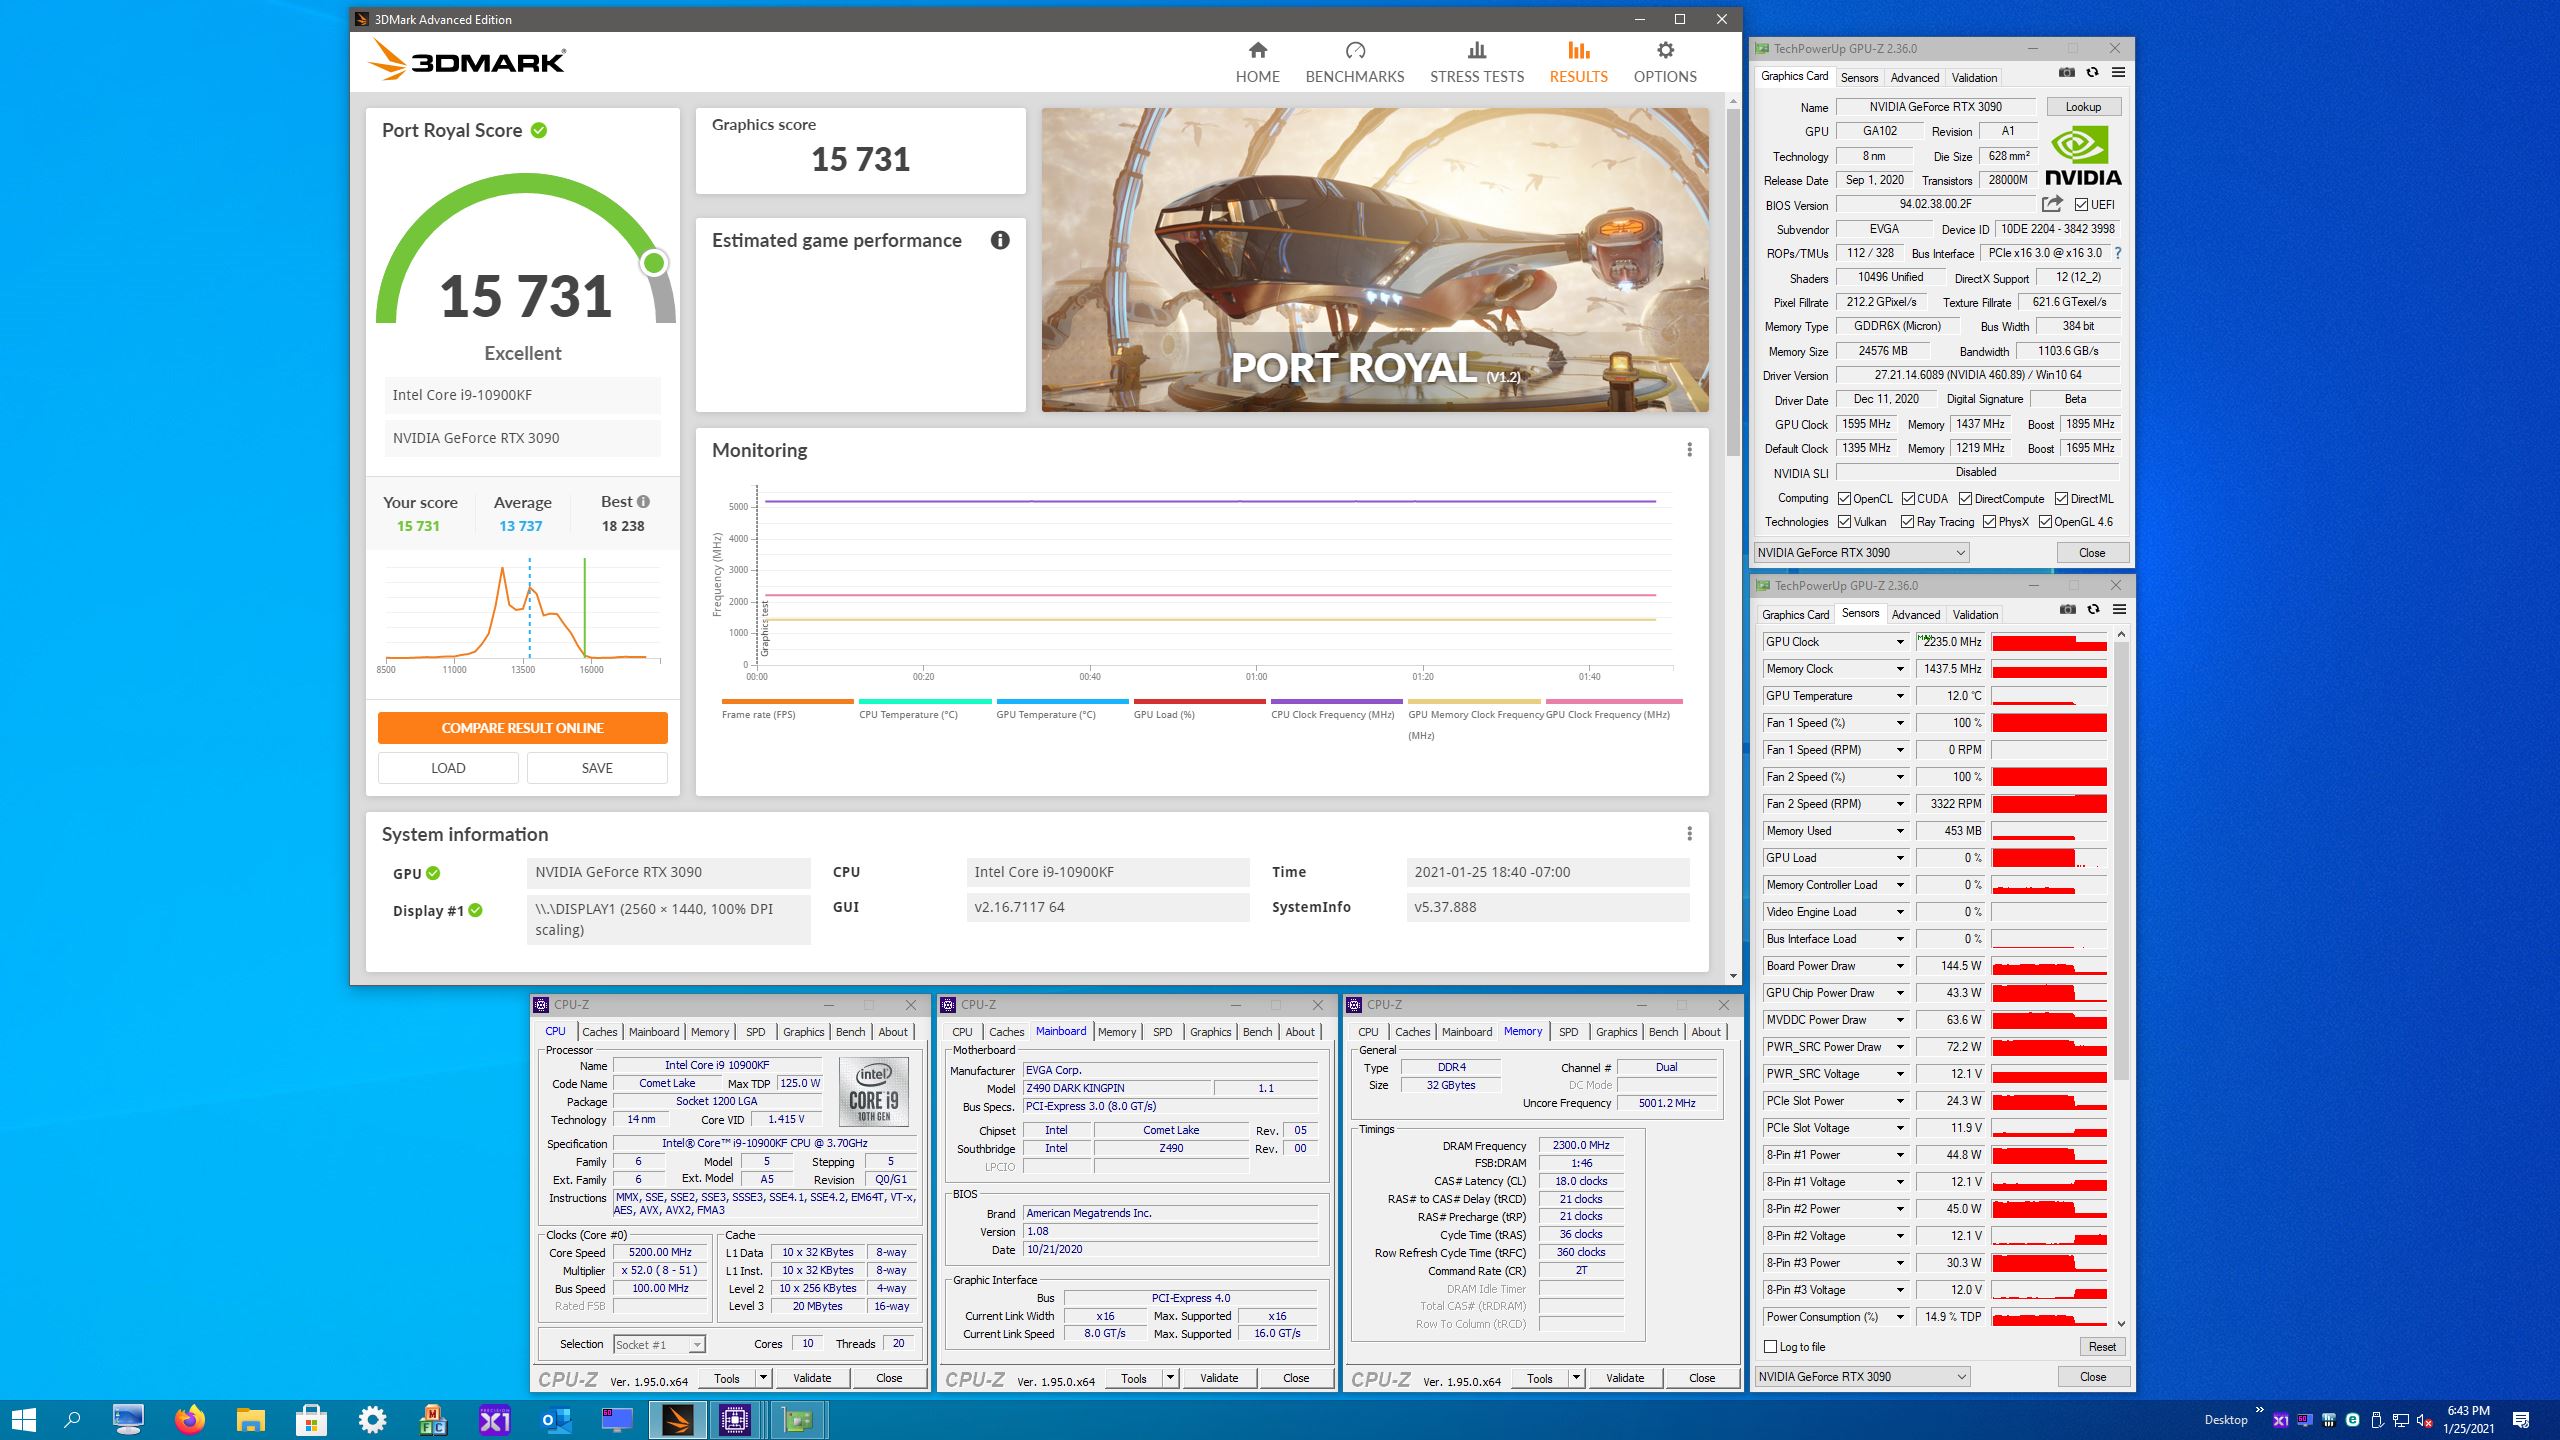Viewport: 2560px width, 1440px height.
Task: Click the Options gear icon in 3DMark
Action: coord(1664,50)
